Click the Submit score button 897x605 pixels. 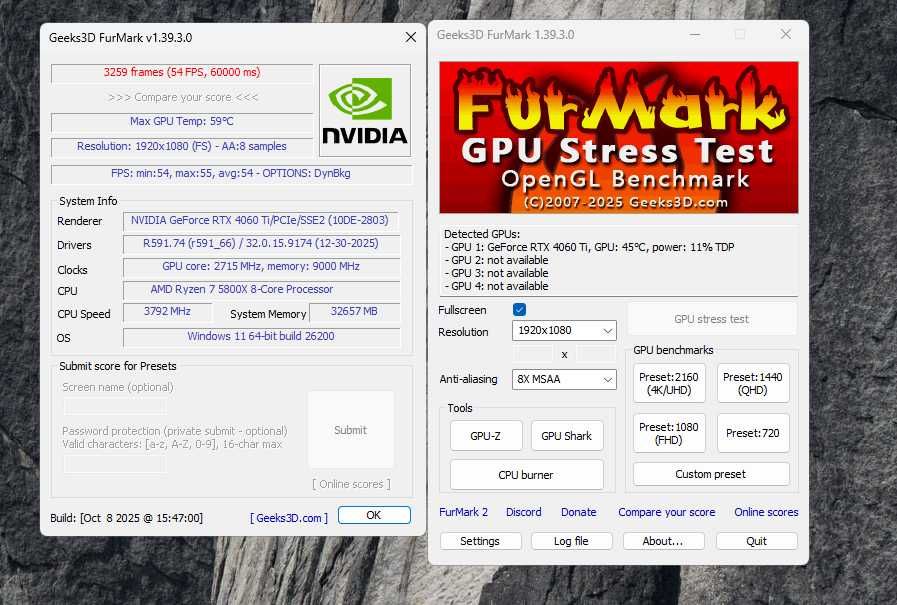[351, 430]
